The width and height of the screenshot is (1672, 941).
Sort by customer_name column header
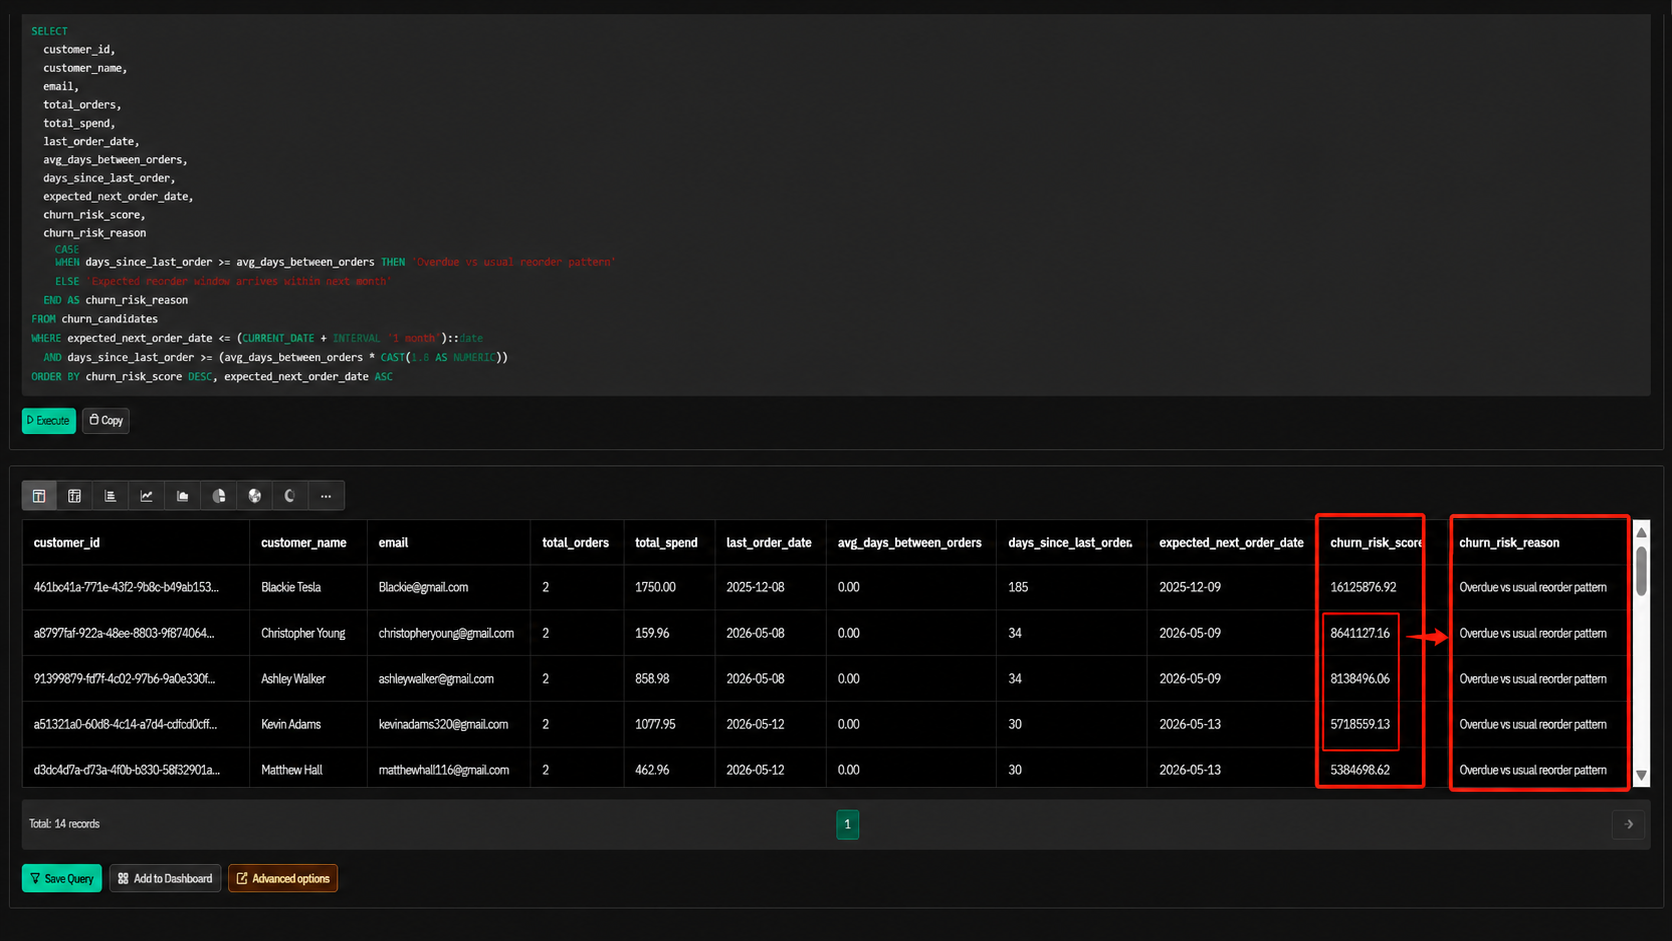point(303,543)
